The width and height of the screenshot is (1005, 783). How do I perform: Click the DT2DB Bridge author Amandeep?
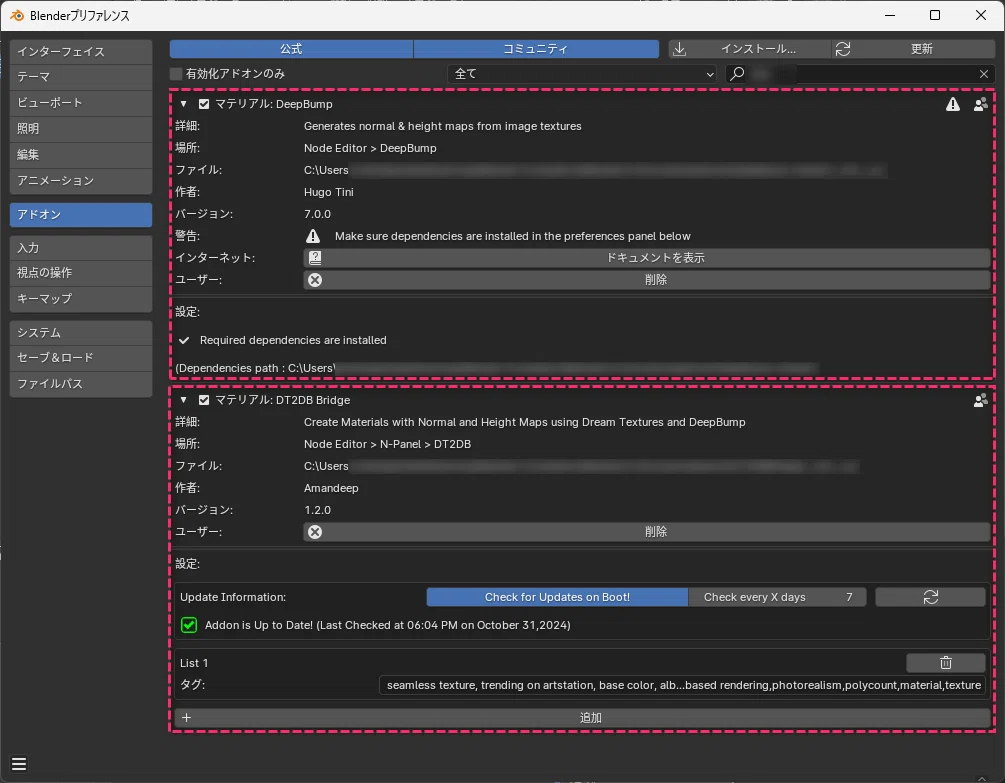331,488
